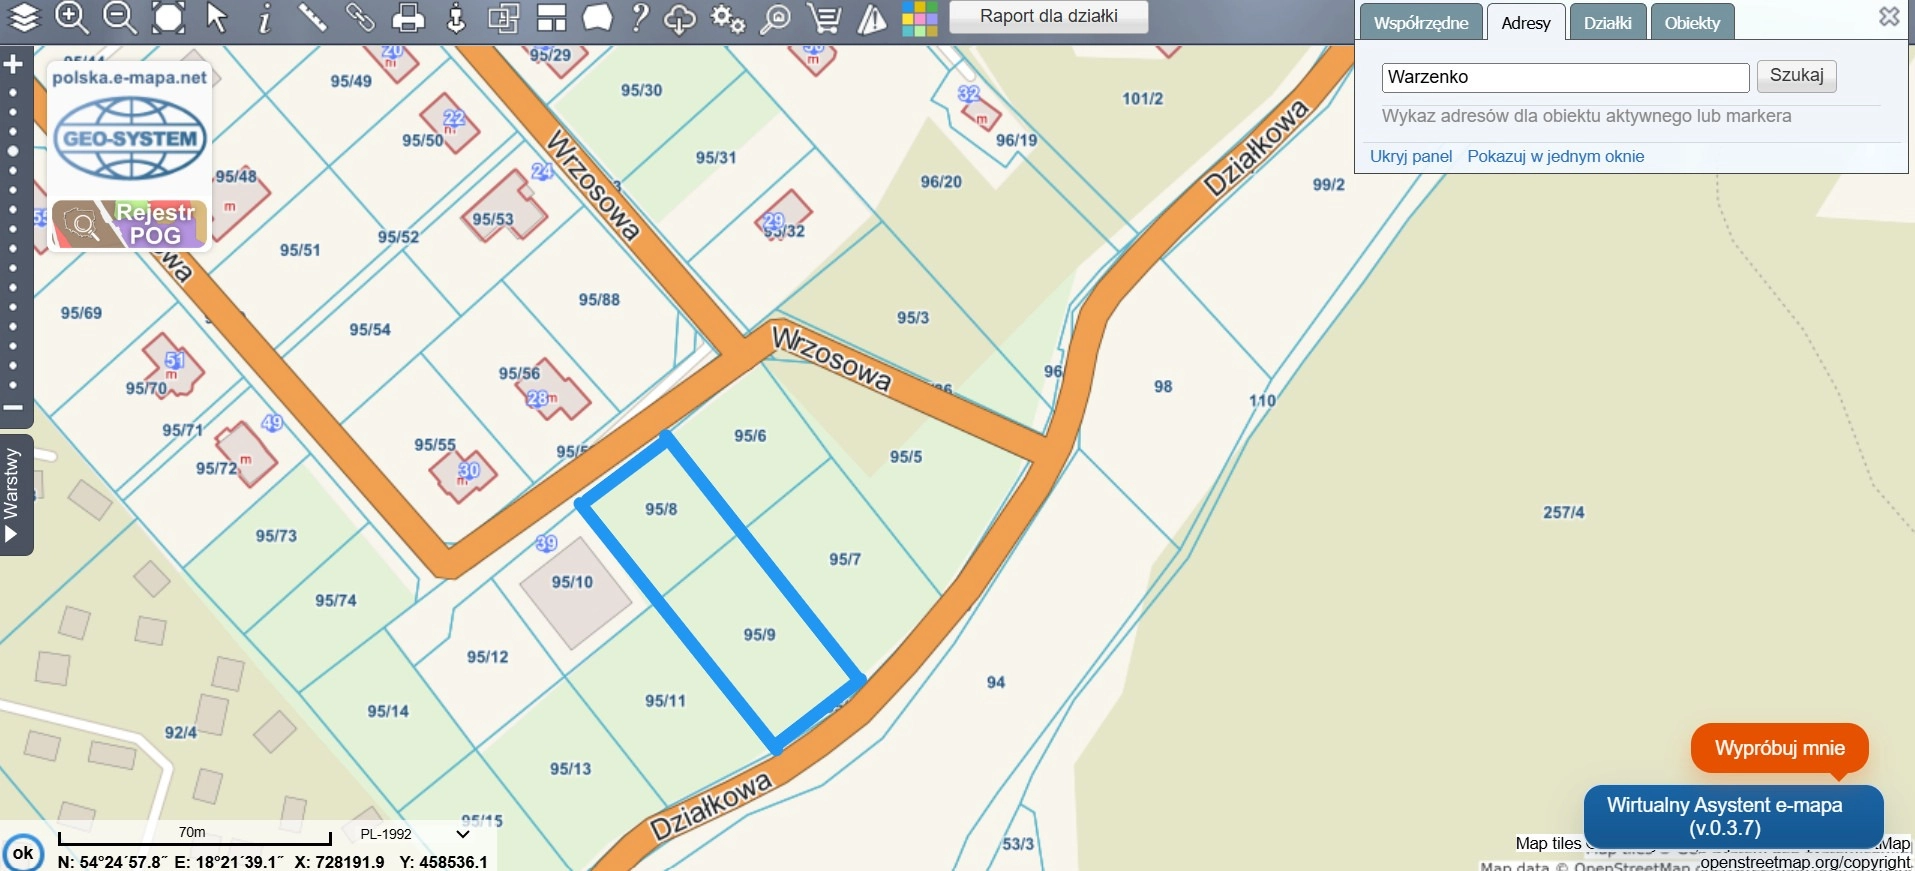Select the ruler measurement tool
Screen dimensions: 1915x871
(312, 18)
